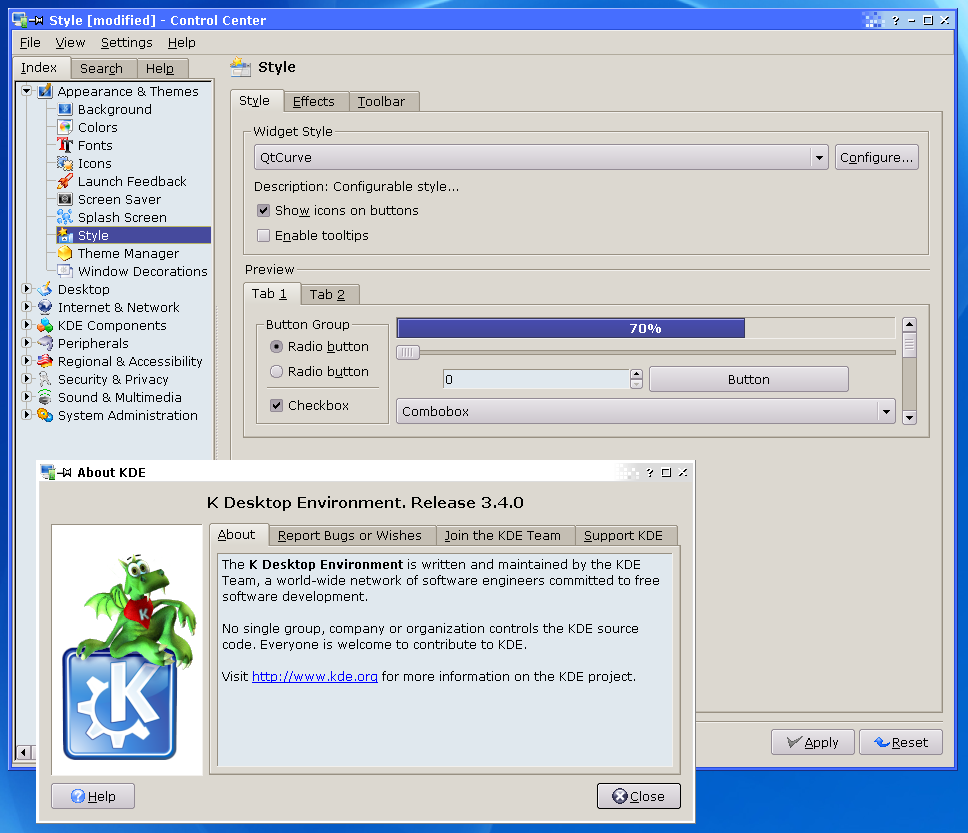Uncheck Show icons on buttons

[264, 211]
